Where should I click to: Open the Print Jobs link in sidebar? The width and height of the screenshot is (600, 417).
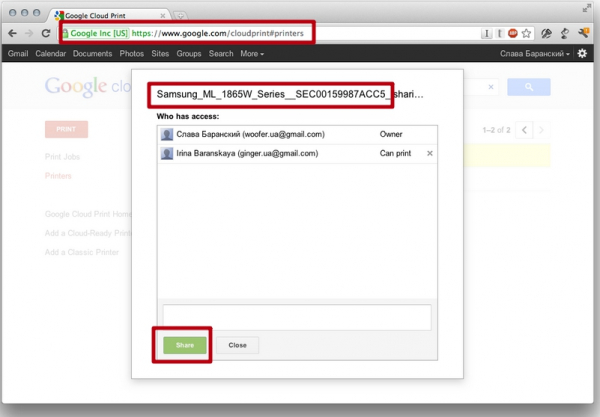tap(62, 157)
